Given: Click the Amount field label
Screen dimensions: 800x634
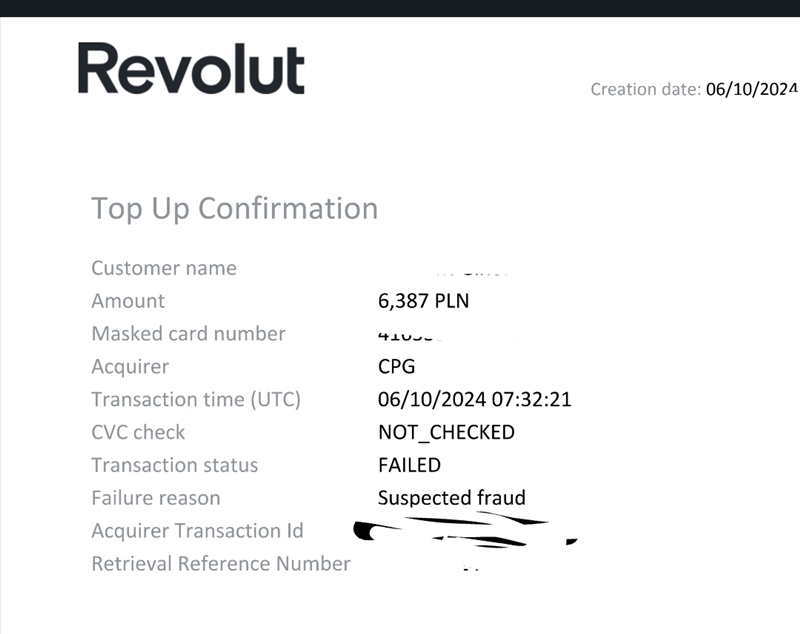Looking at the screenshot, I should pos(128,301).
